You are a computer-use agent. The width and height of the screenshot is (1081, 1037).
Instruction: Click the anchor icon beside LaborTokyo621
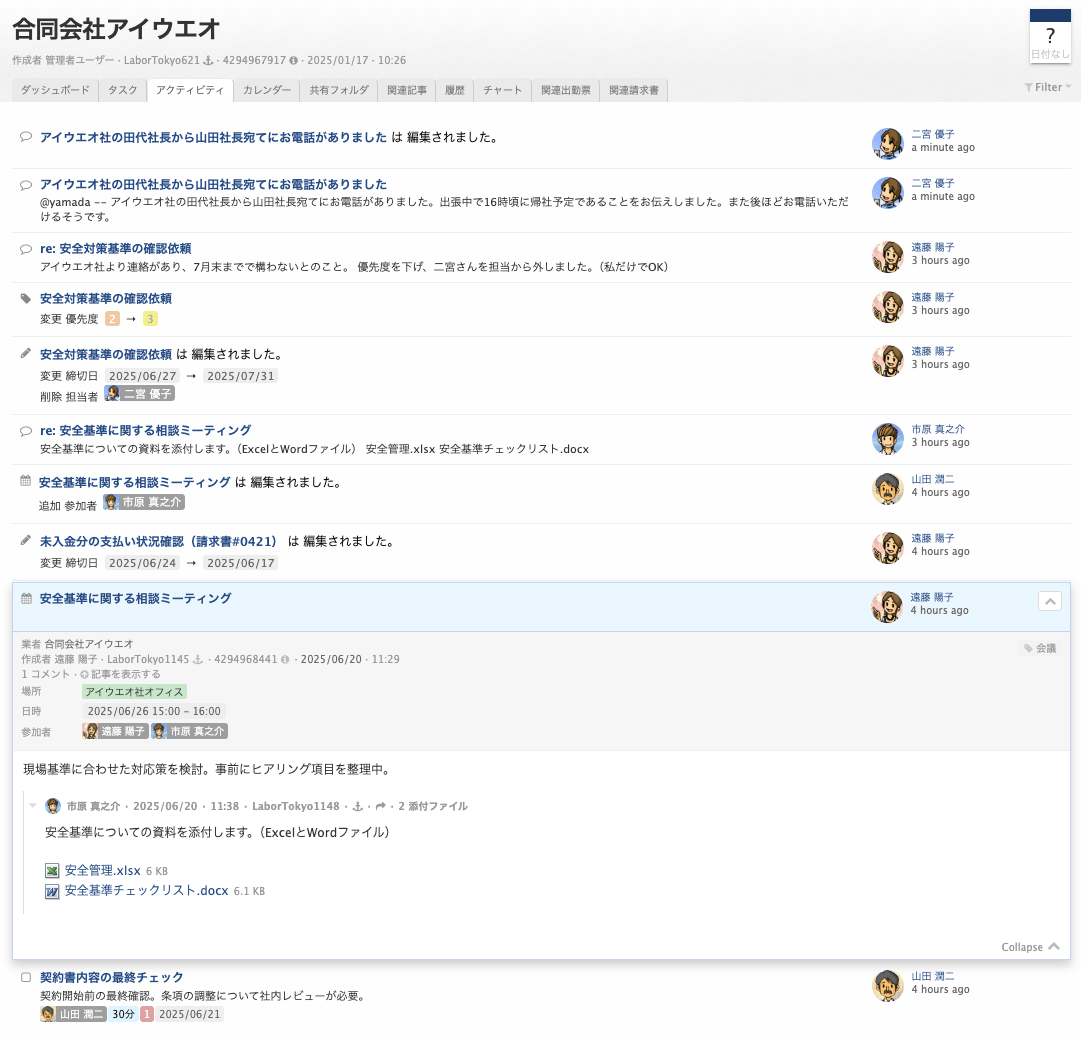click(x=209, y=60)
